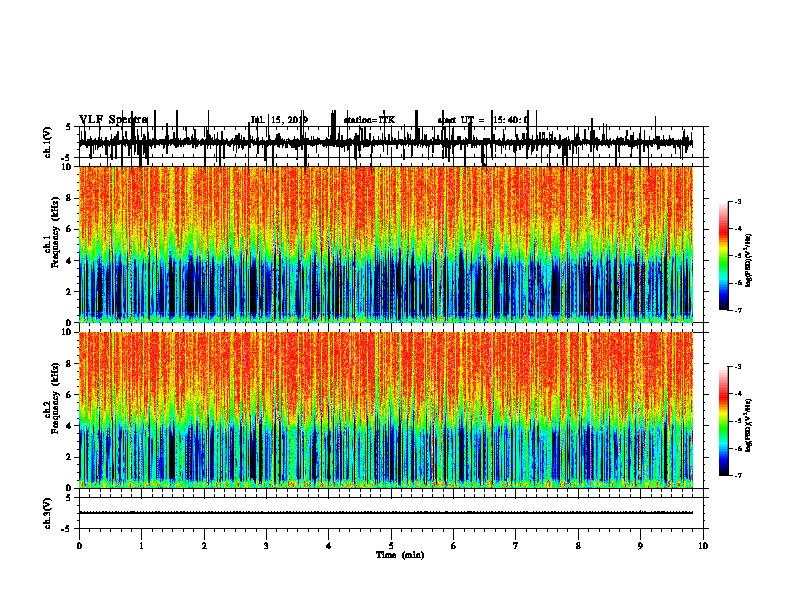Click x-axis tick label '4'
This screenshot has height=612, width=792.
coord(329,546)
